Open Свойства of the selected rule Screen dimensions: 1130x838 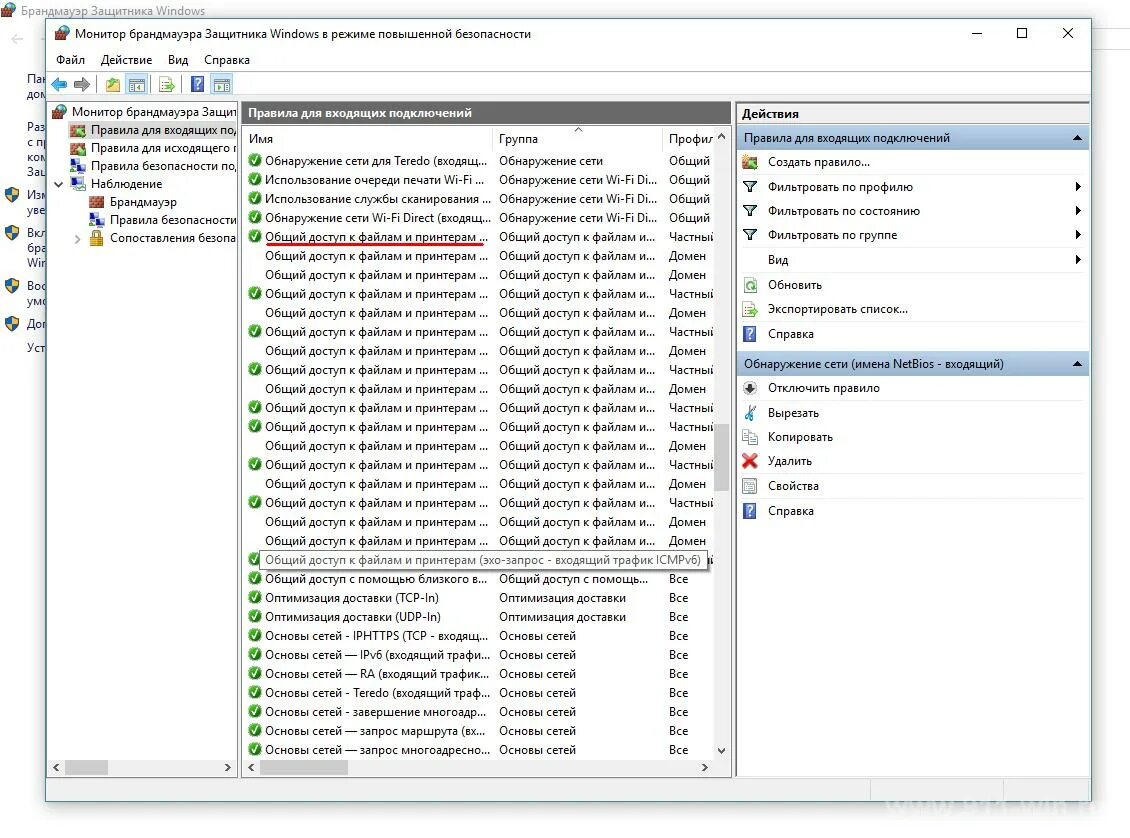click(x=793, y=486)
